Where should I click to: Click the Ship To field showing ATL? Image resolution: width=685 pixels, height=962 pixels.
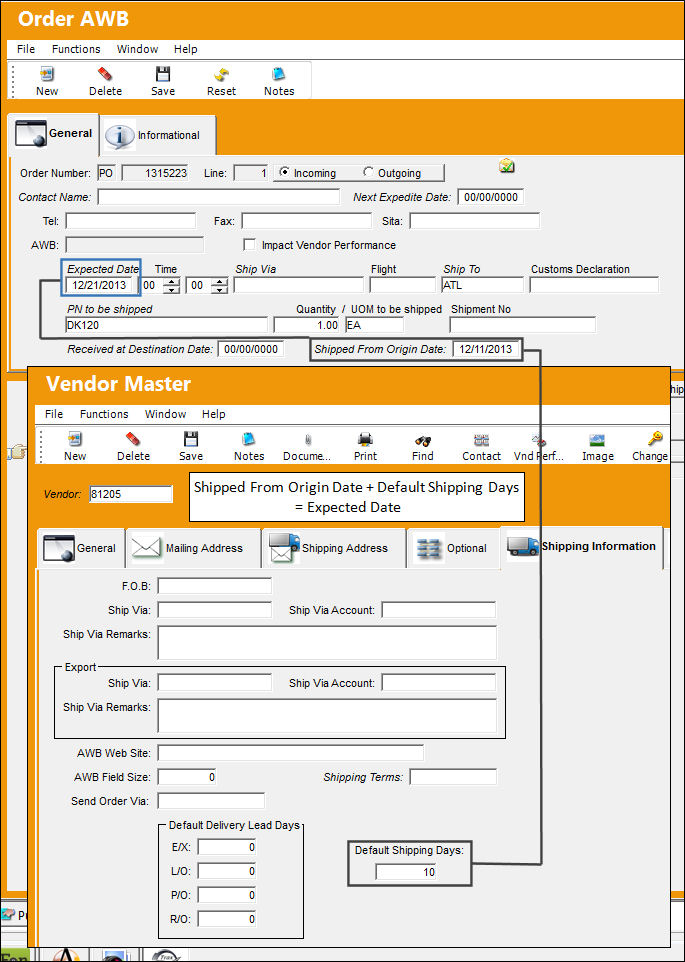click(483, 285)
